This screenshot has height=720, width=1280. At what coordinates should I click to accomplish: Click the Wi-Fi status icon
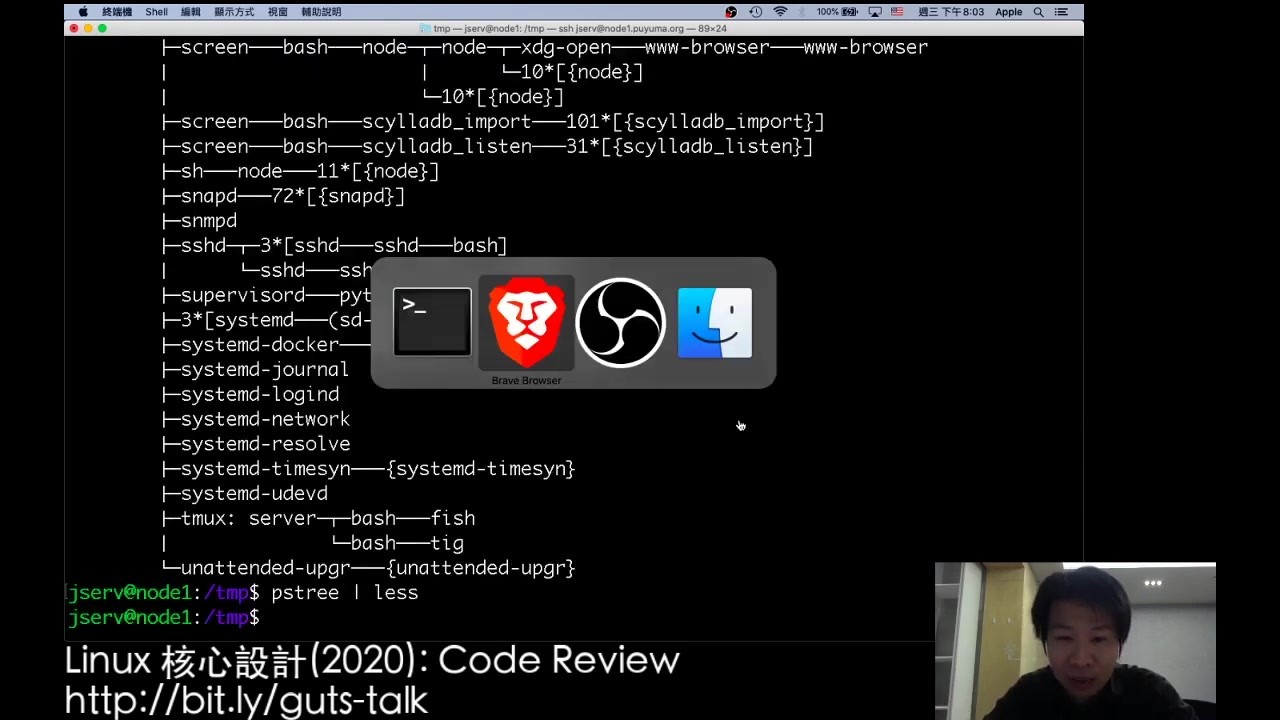click(780, 11)
